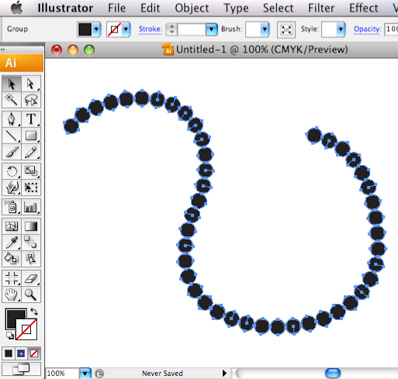Open the Effect menu
The image size is (398, 379).
click(x=363, y=8)
